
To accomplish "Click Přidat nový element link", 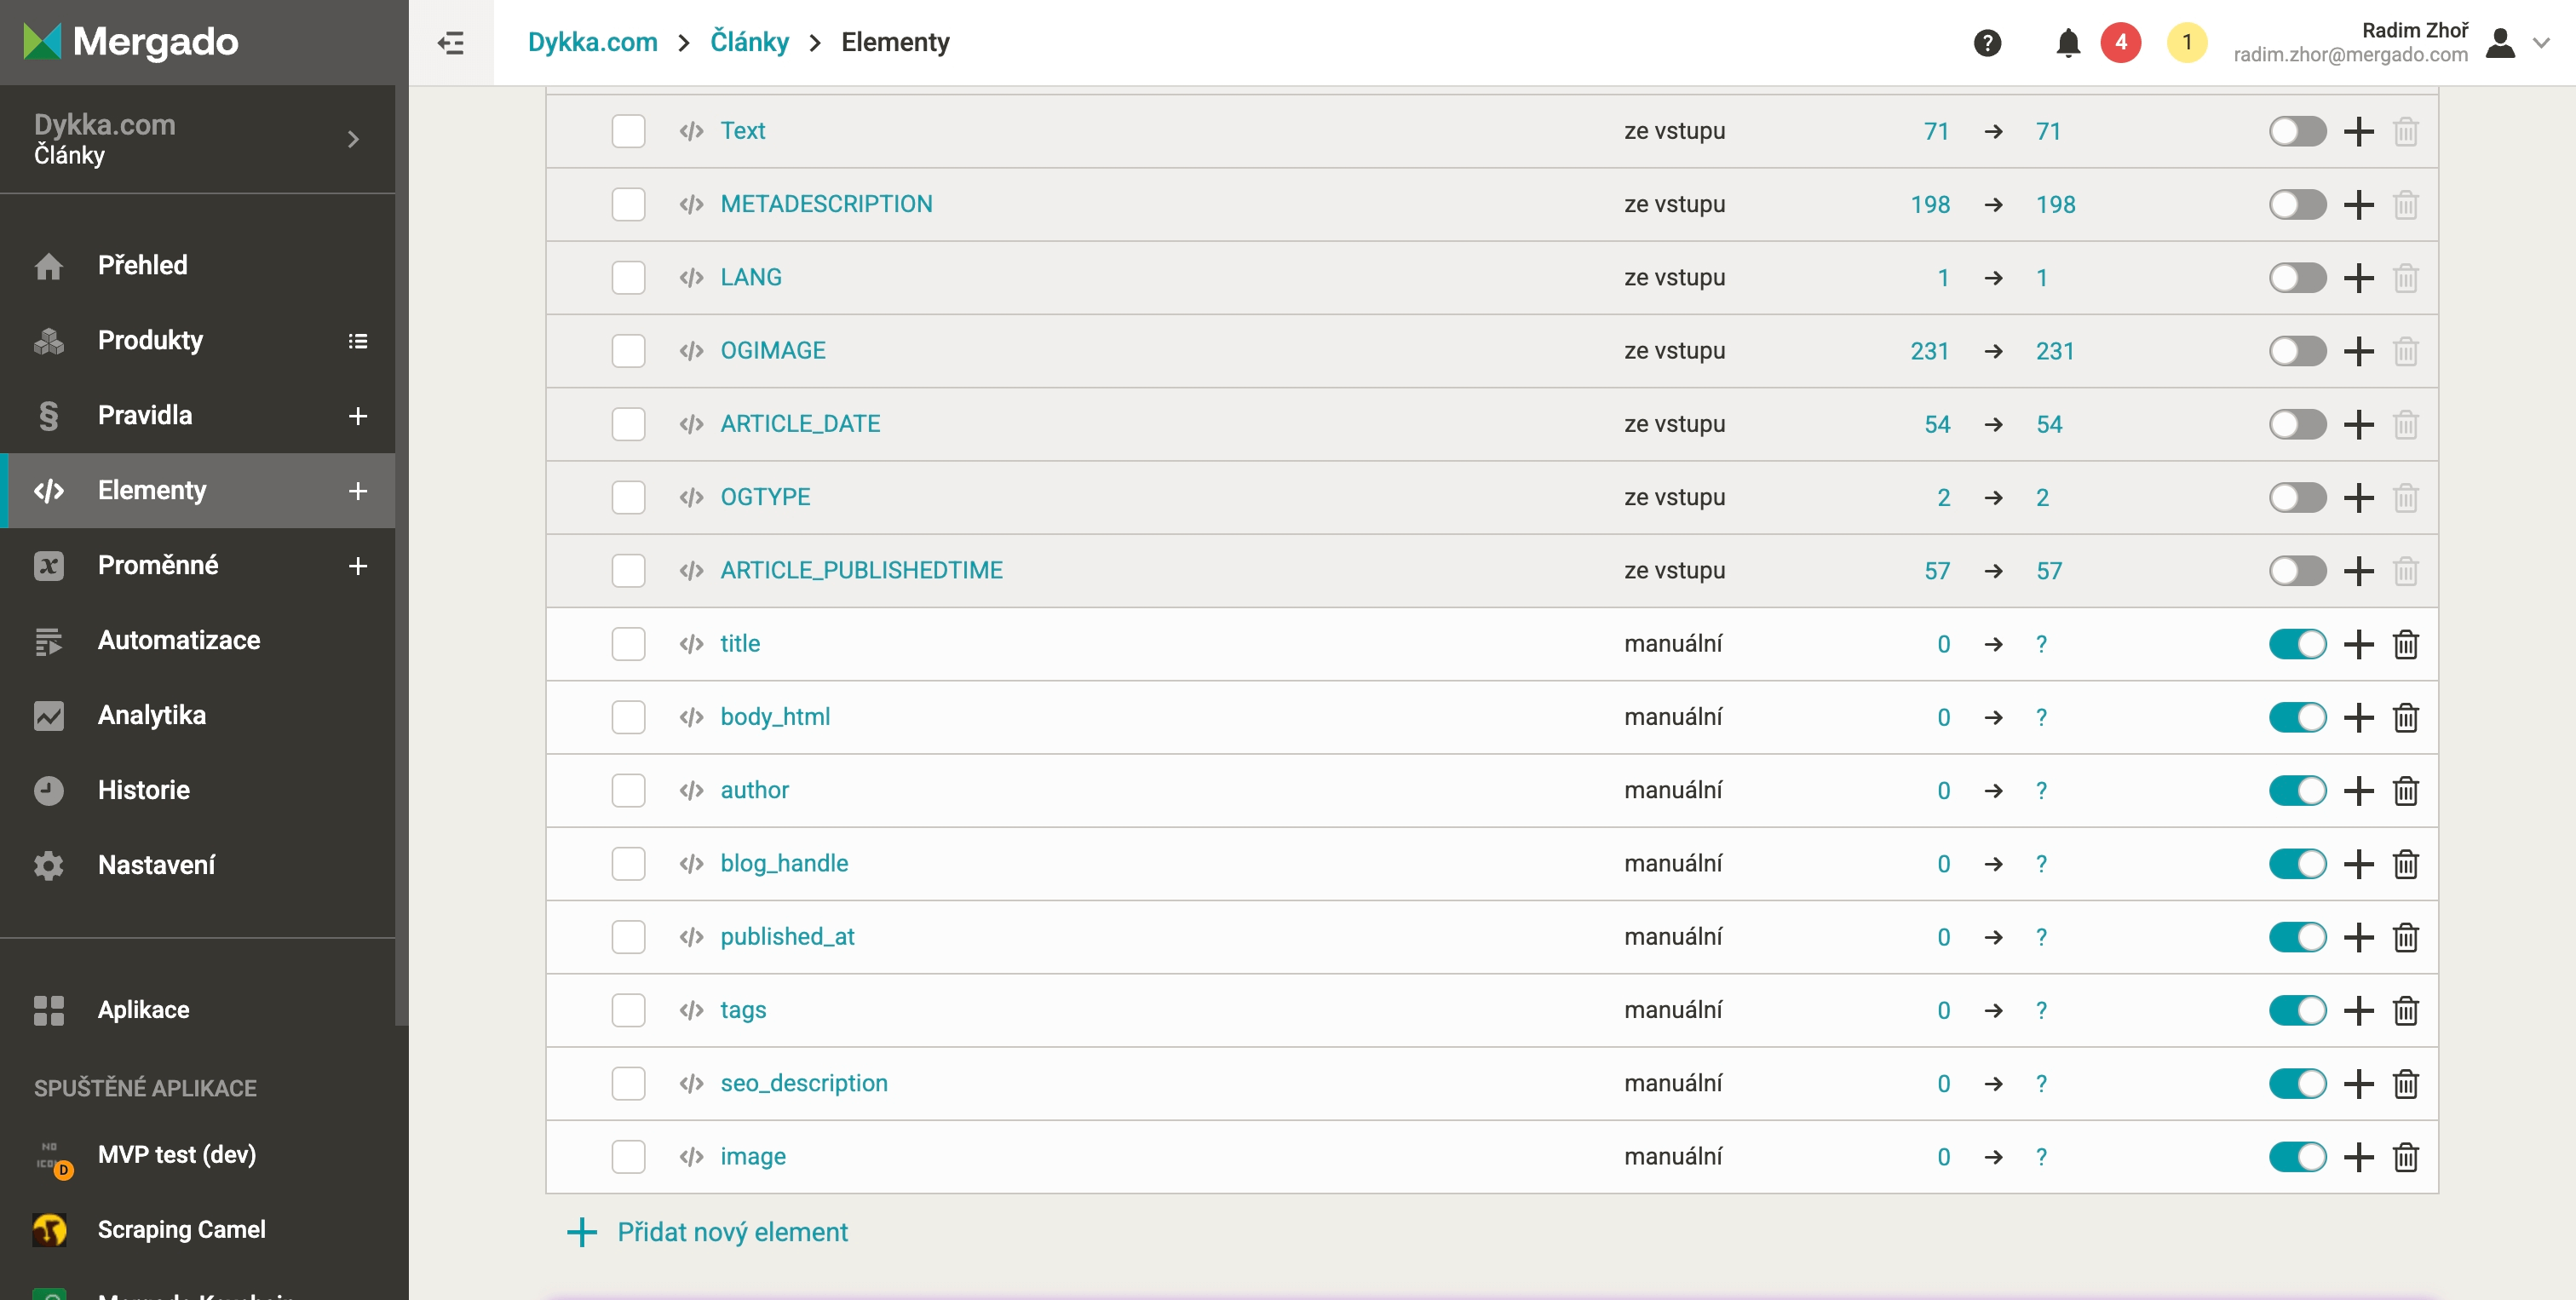I will pos(731,1232).
